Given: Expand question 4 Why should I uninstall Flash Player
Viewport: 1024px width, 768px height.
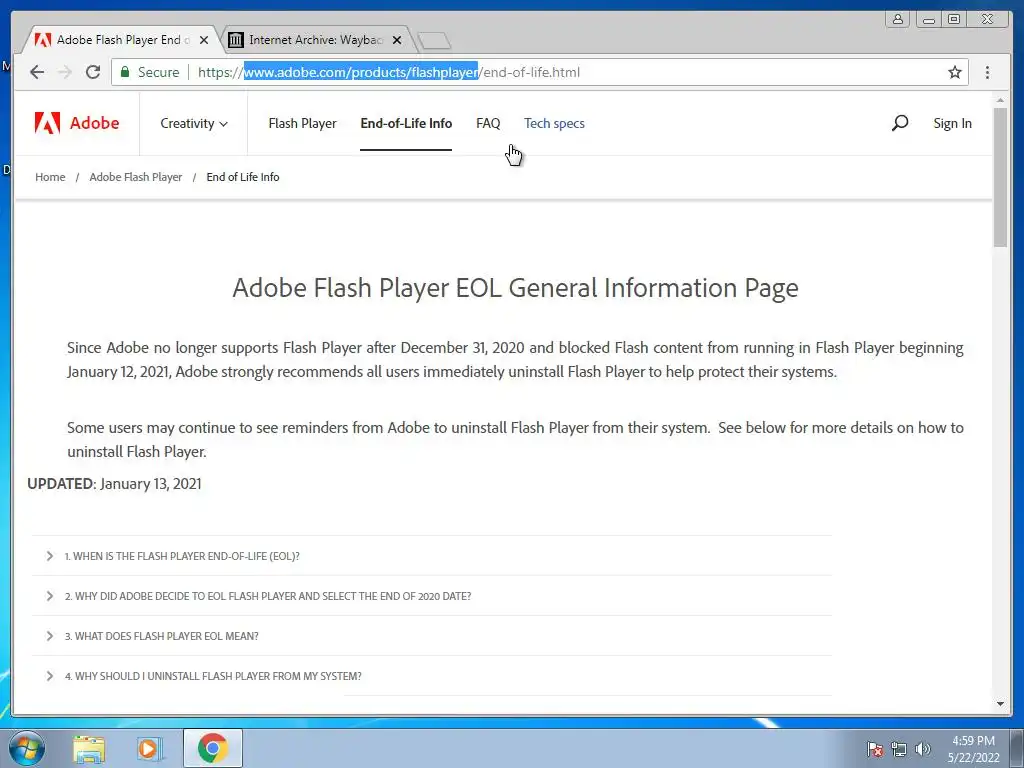Looking at the screenshot, I should pyautogui.click(x=432, y=676).
